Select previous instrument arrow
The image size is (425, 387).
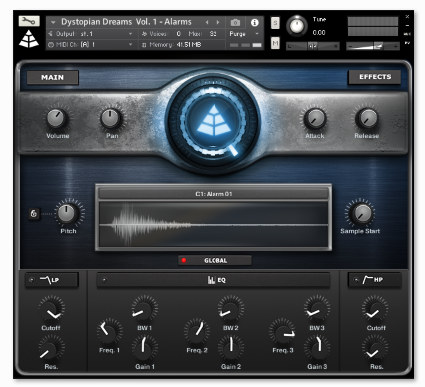[207, 22]
